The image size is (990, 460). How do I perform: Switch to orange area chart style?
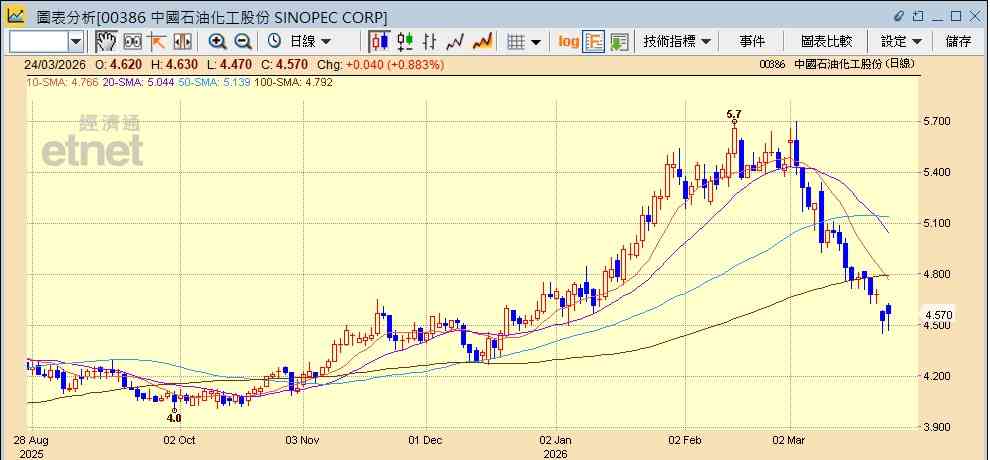pyautogui.click(x=482, y=42)
